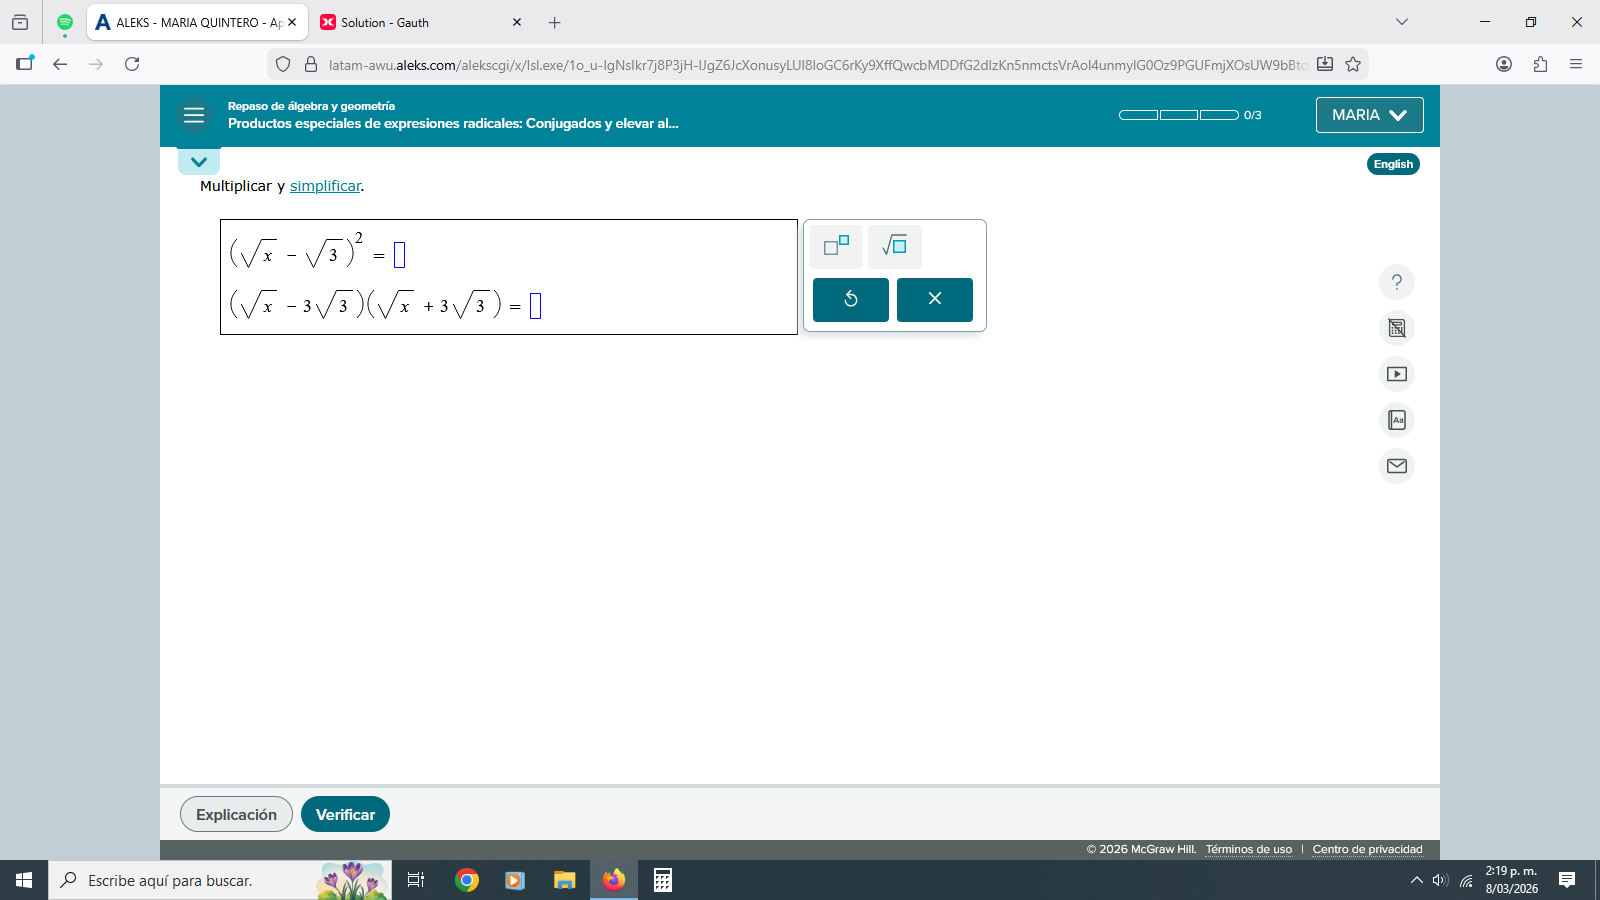Viewport: 1600px width, 900px height.
Task: Open the browser tab list dropdown
Action: (1401, 22)
